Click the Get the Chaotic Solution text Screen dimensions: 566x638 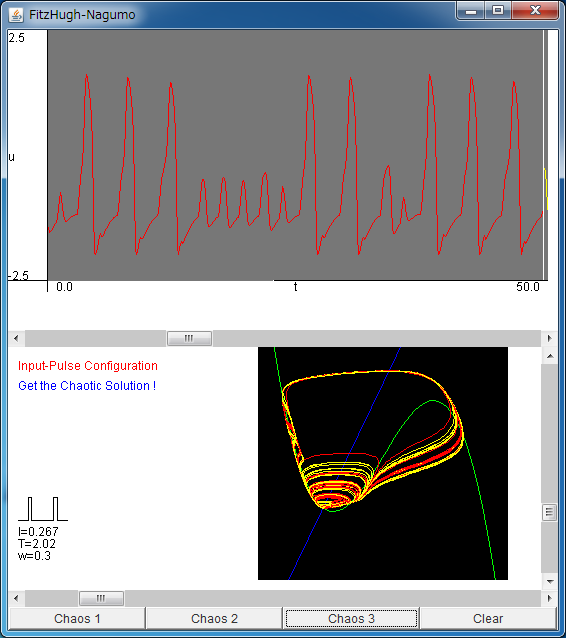87,386
